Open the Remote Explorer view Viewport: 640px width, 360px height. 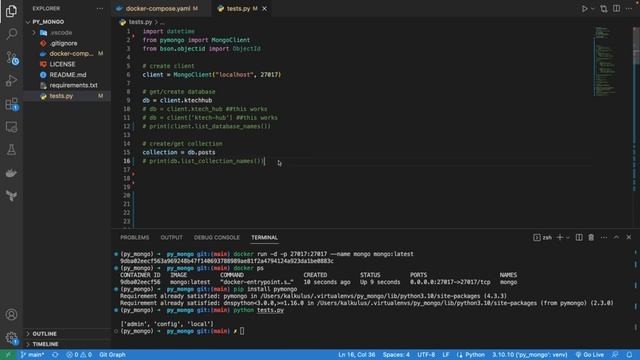11,127
